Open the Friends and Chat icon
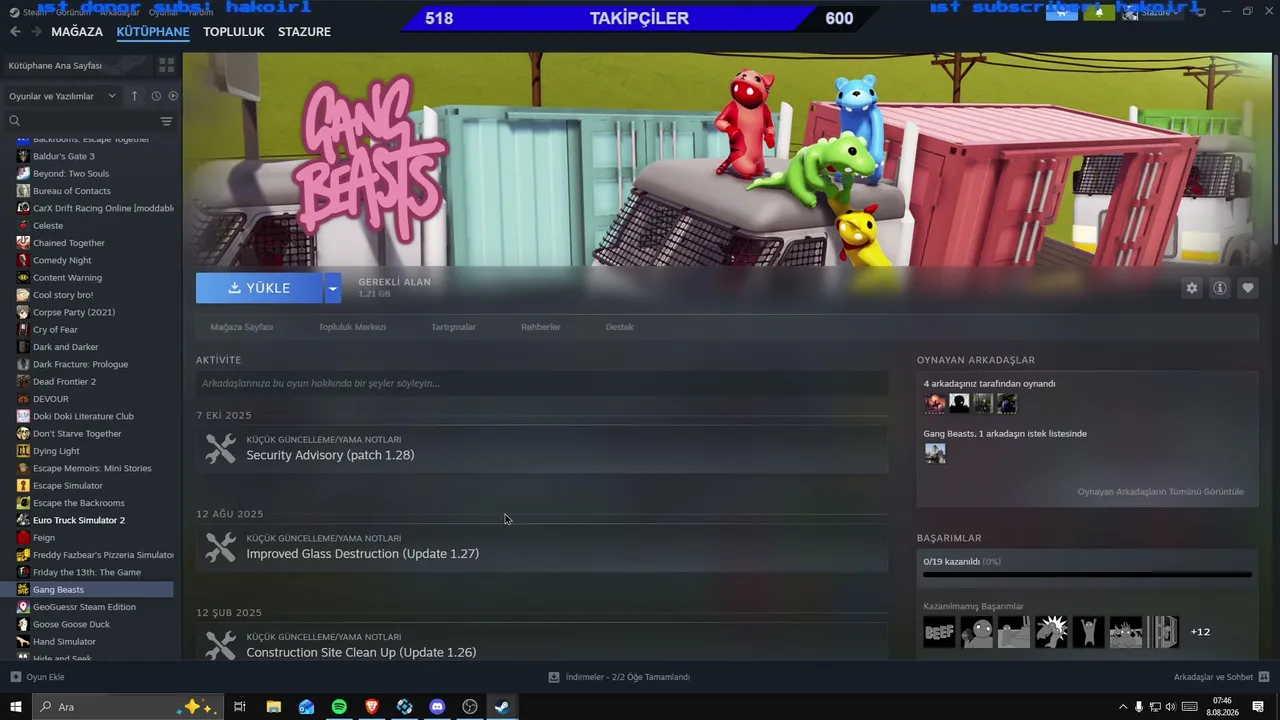This screenshot has width=1280, height=720. pyautogui.click(x=1264, y=677)
